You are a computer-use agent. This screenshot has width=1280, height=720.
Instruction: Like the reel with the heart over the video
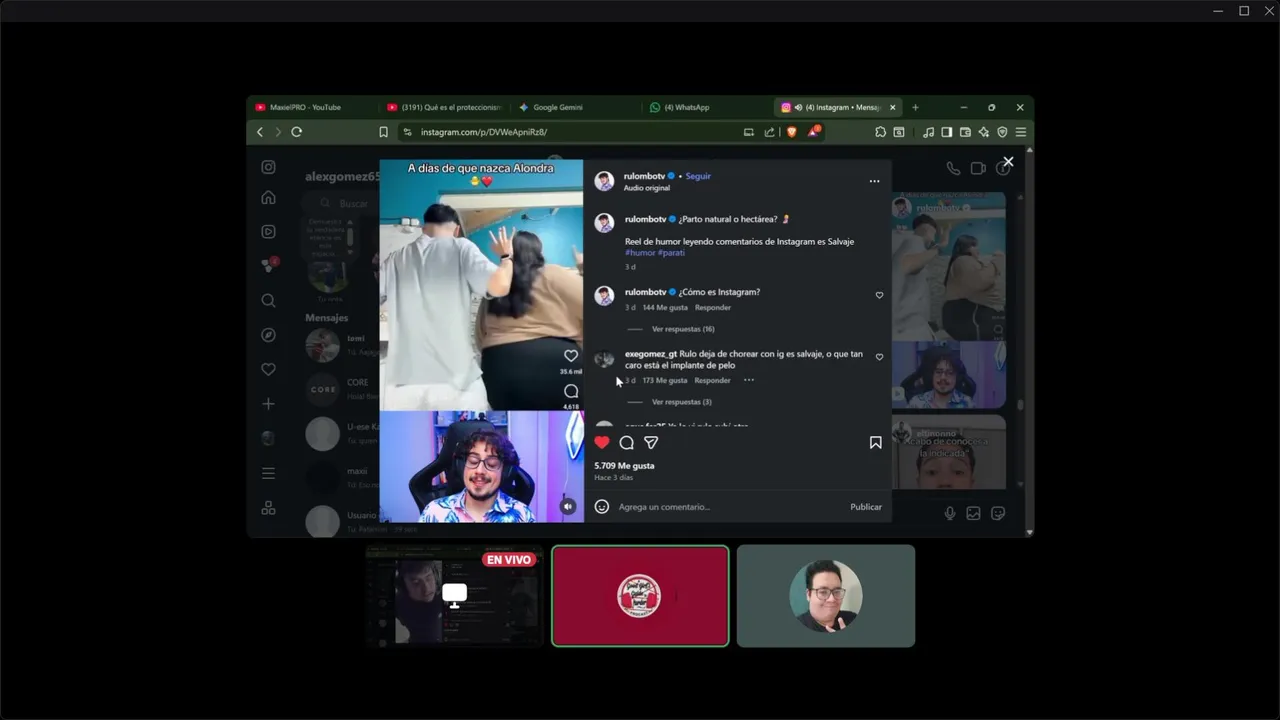571,356
